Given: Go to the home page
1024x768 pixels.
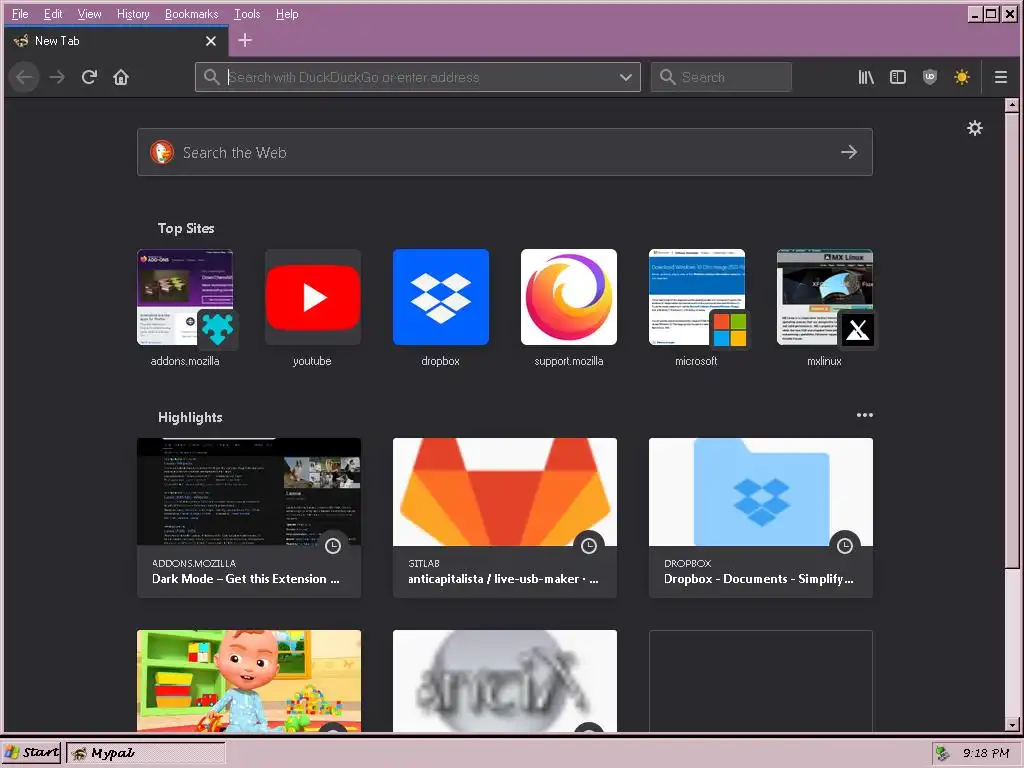Looking at the screenshot, I should coord(121,77).
